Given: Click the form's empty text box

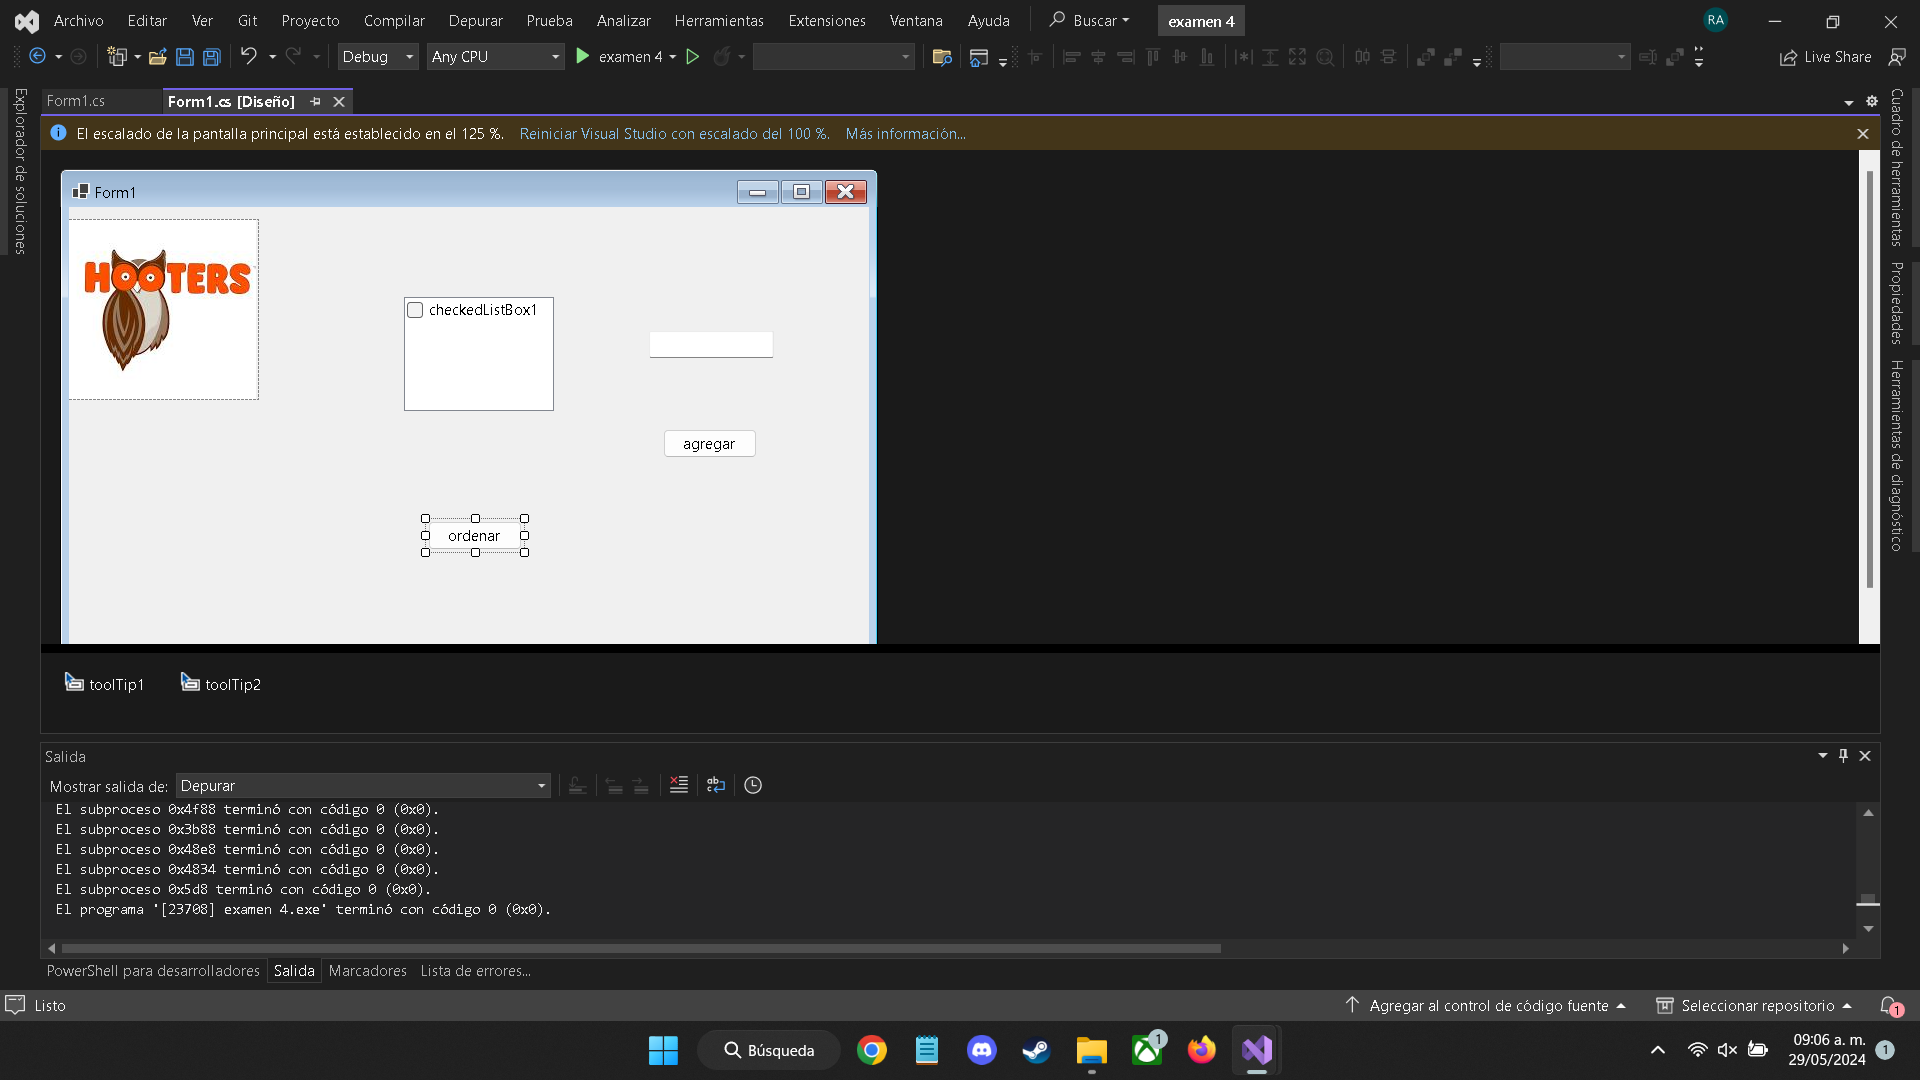Looking at the screenshot, I should click(x=710, y=345).
